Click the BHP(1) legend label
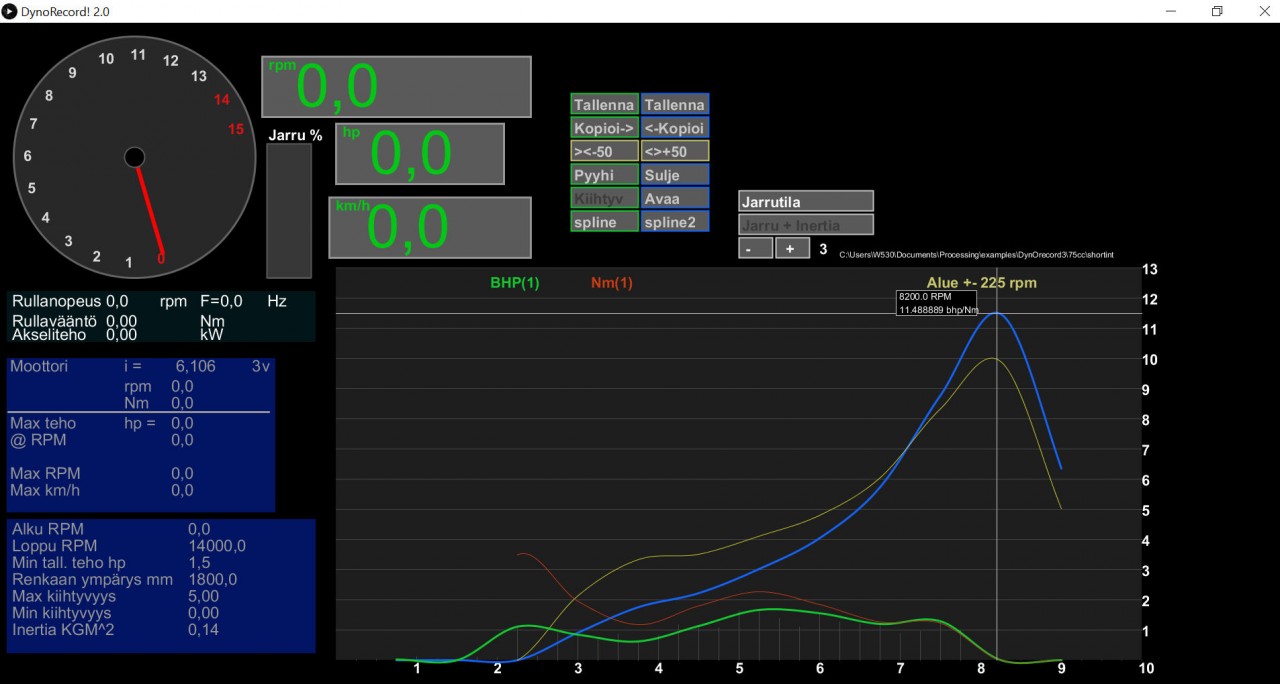1280x684 pixels. (514, 283)
